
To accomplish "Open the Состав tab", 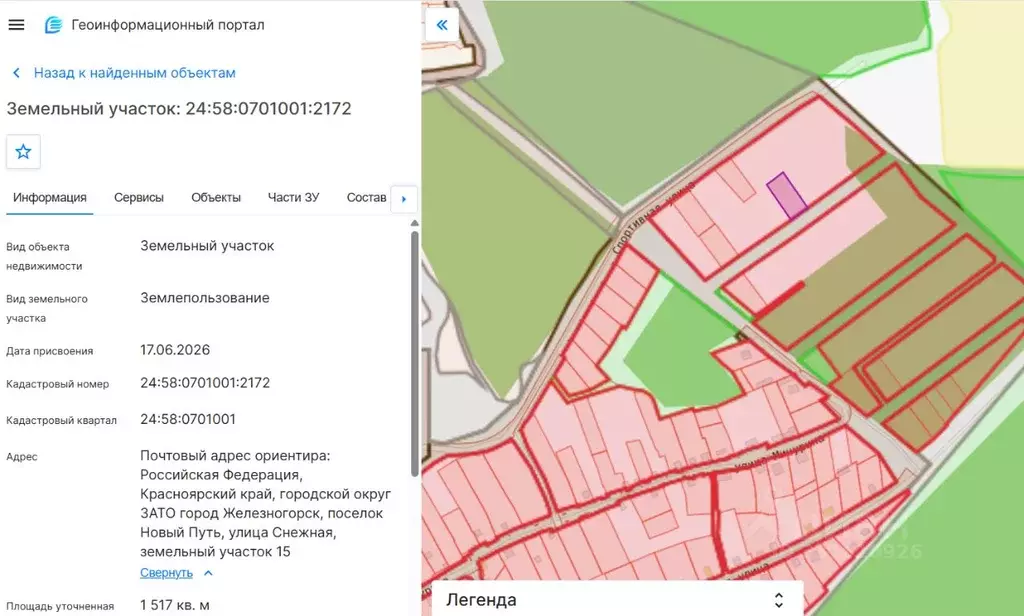I will pos(366,197).
